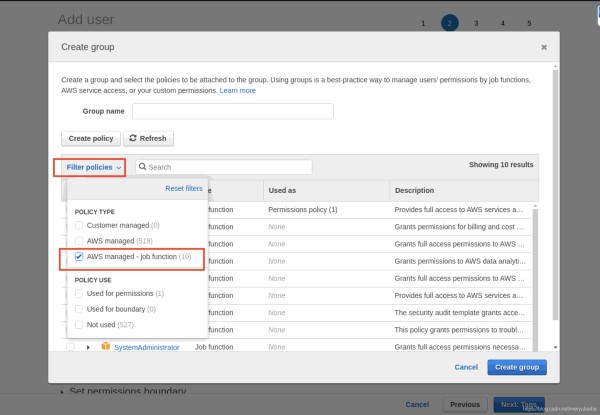Click the Description column header
The width and height of the screenshot is (600, 415).
pos(414,190)
